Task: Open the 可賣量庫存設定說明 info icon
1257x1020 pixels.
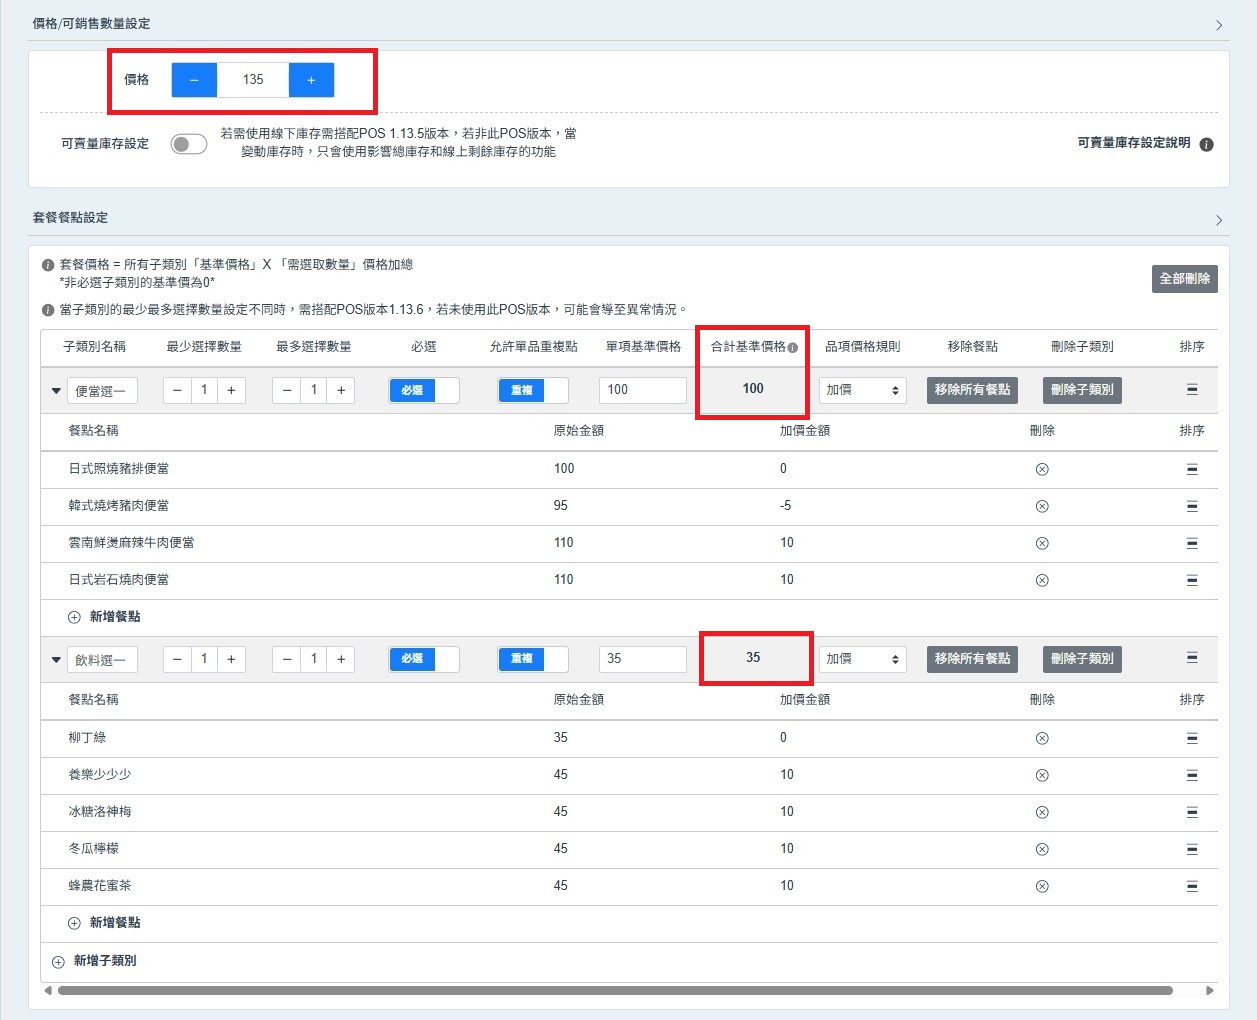Action: 1206,144
